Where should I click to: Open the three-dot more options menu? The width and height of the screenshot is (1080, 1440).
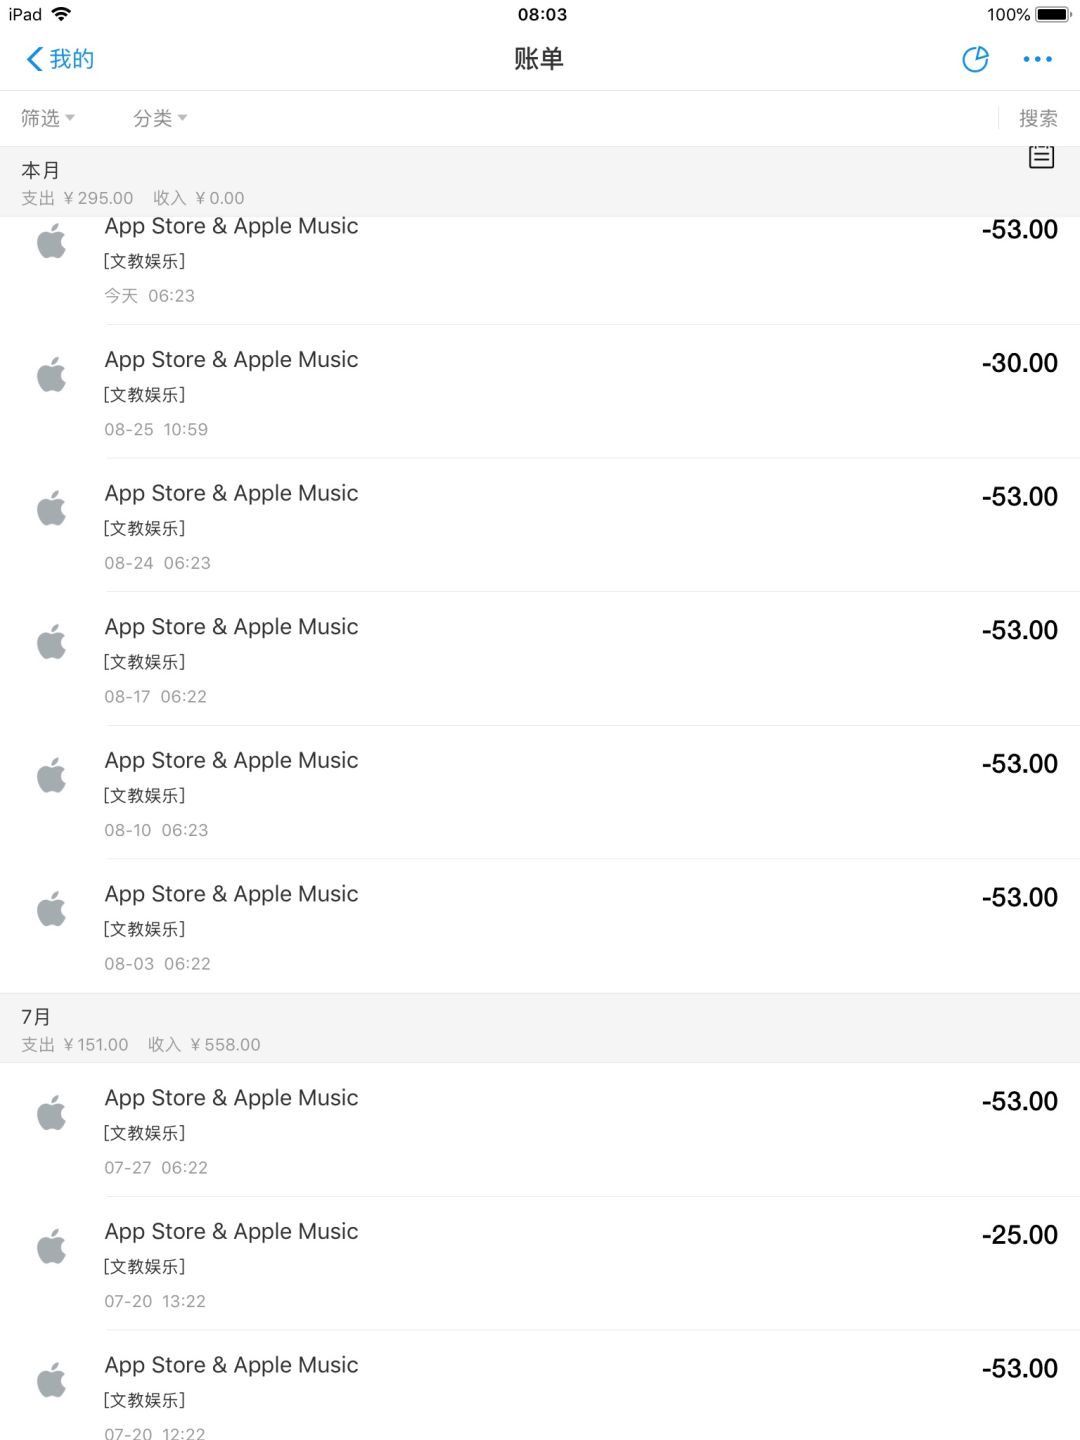coord(1037,60)
